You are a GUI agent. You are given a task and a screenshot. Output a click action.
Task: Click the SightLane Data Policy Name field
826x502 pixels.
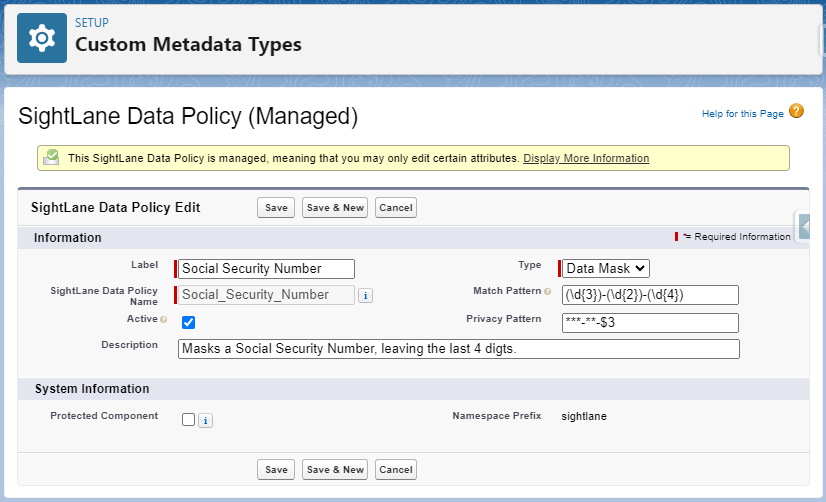[266, 295]
